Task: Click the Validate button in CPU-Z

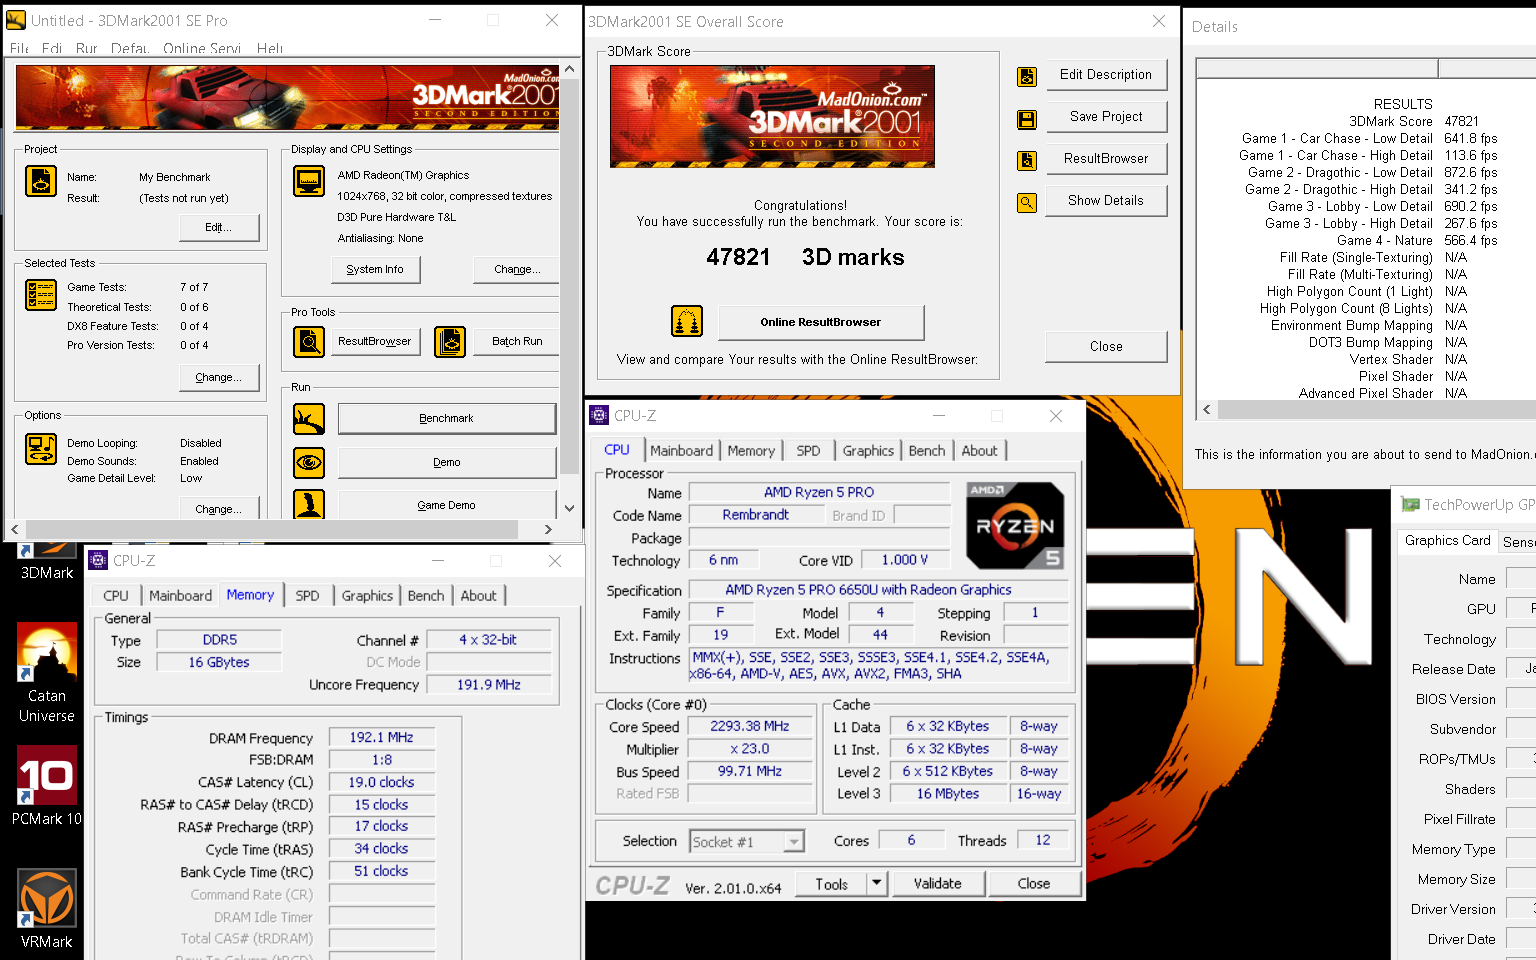Action: (938, 883)
